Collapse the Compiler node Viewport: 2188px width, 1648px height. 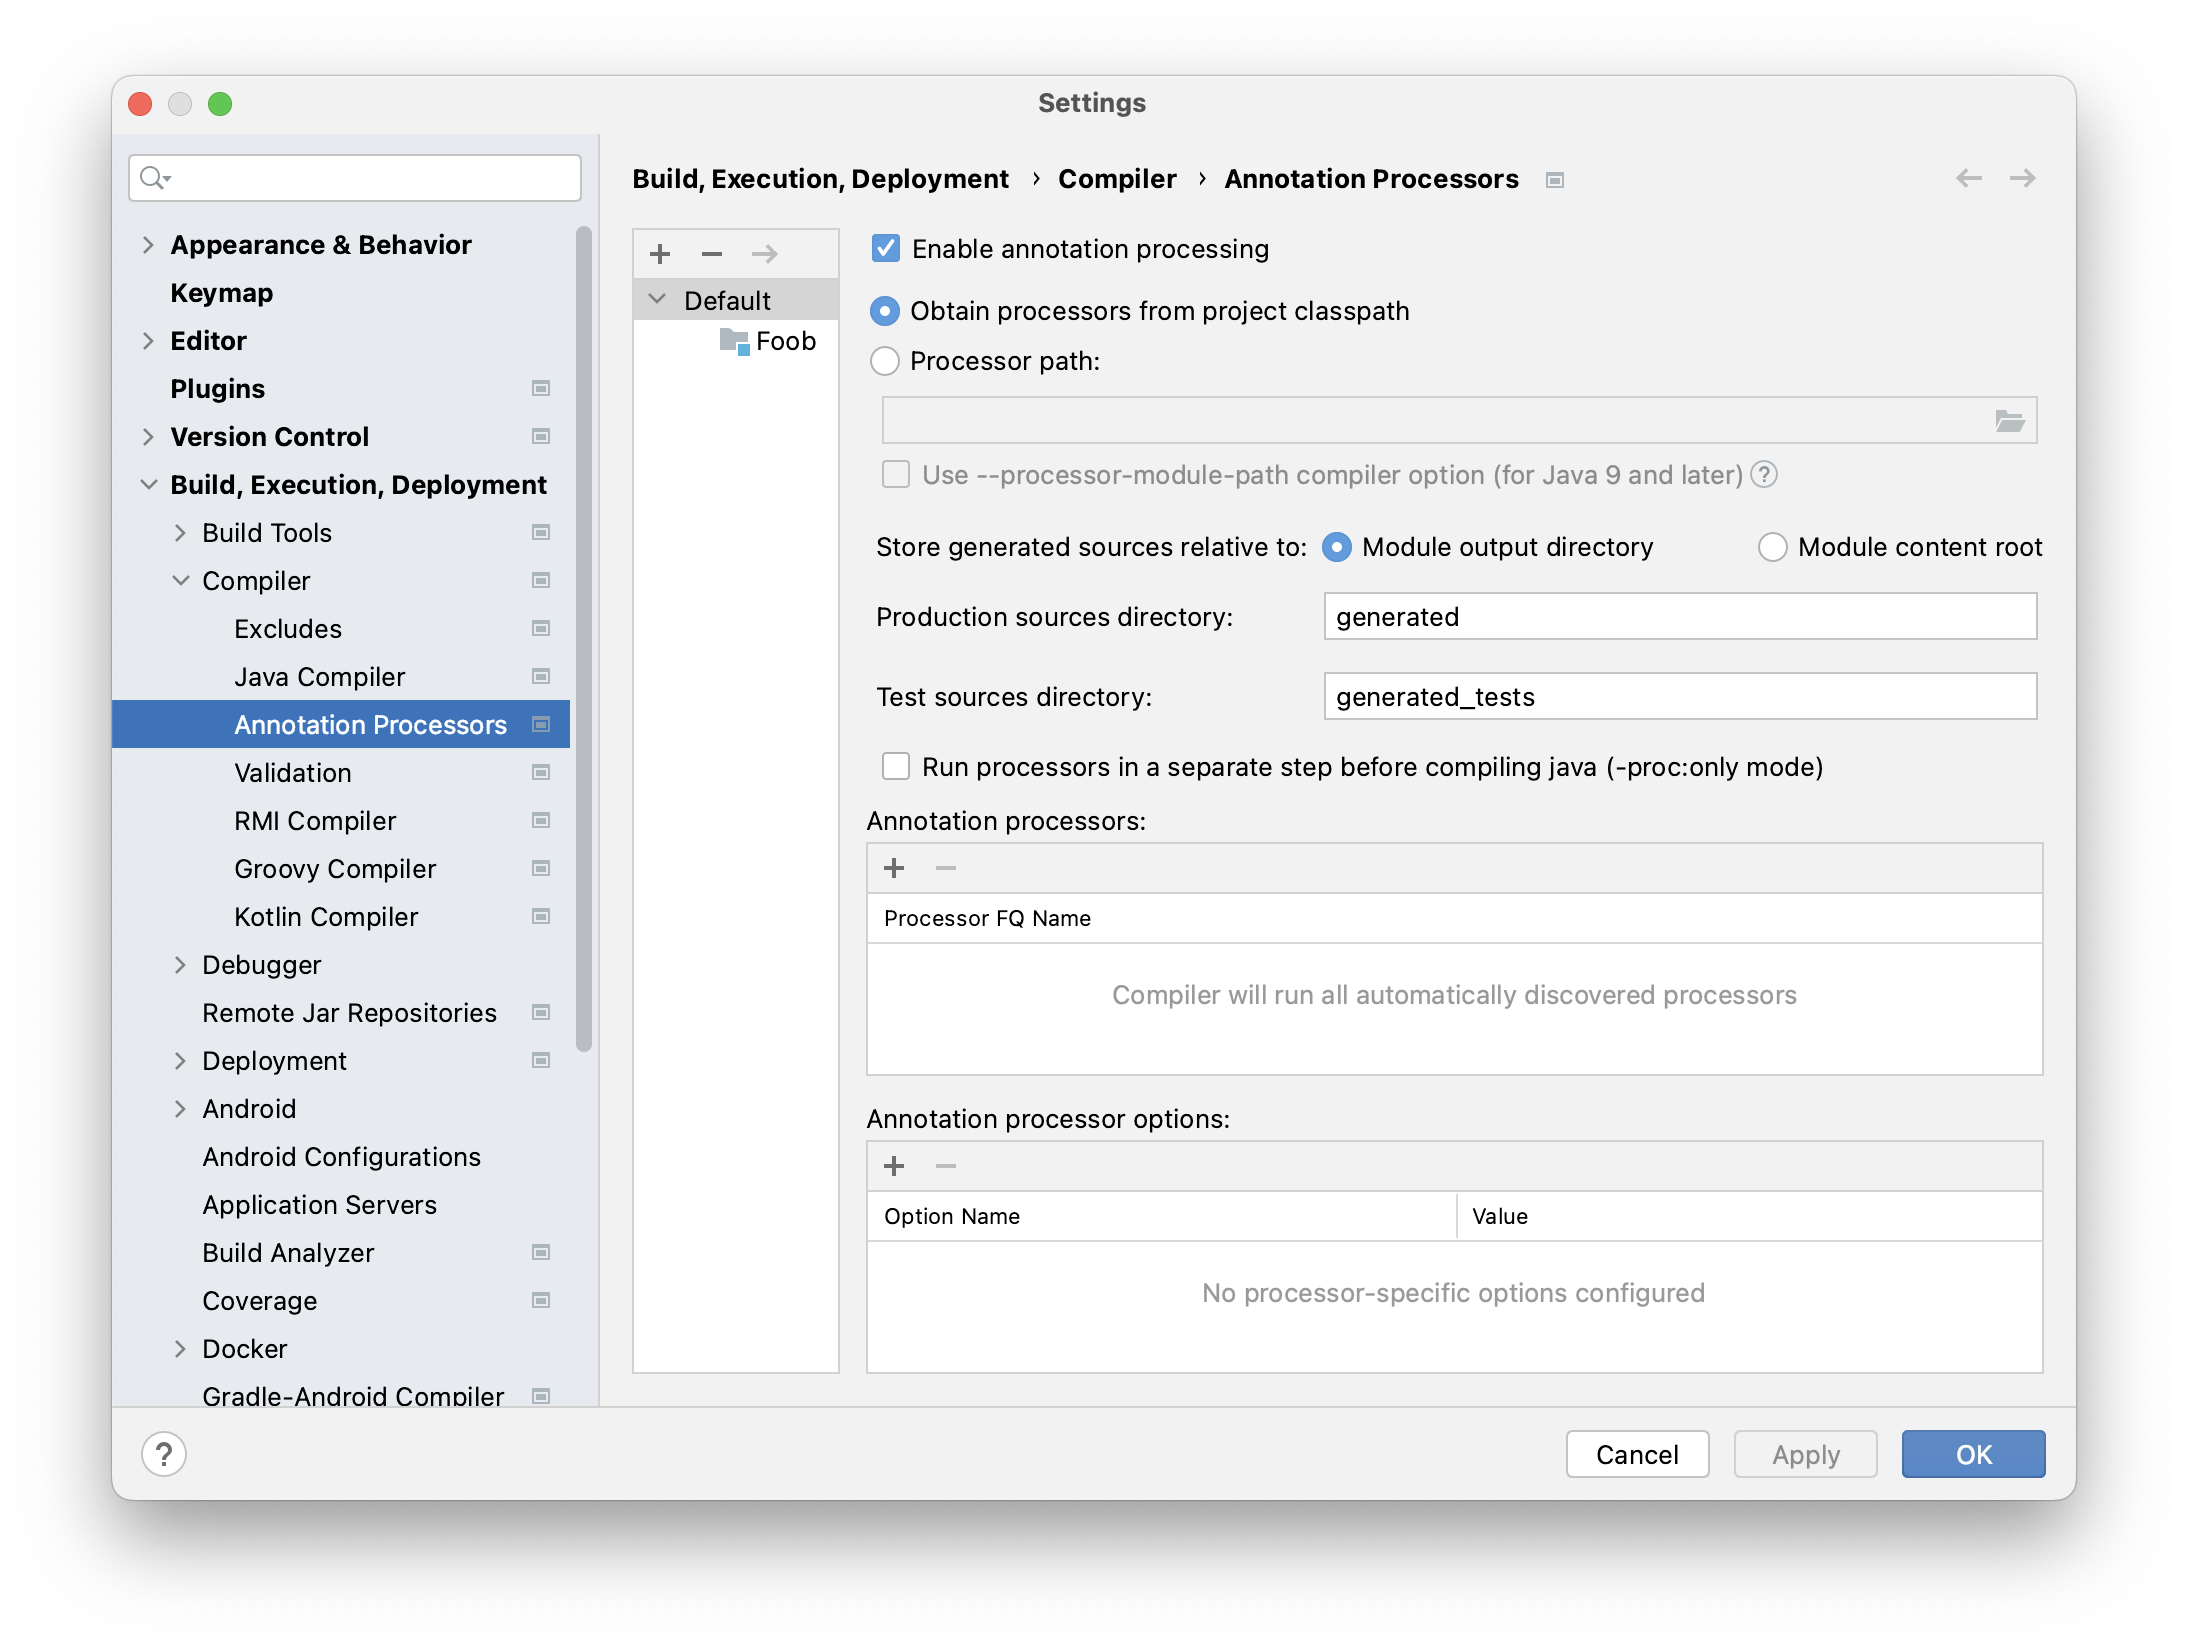coord(180,581)
